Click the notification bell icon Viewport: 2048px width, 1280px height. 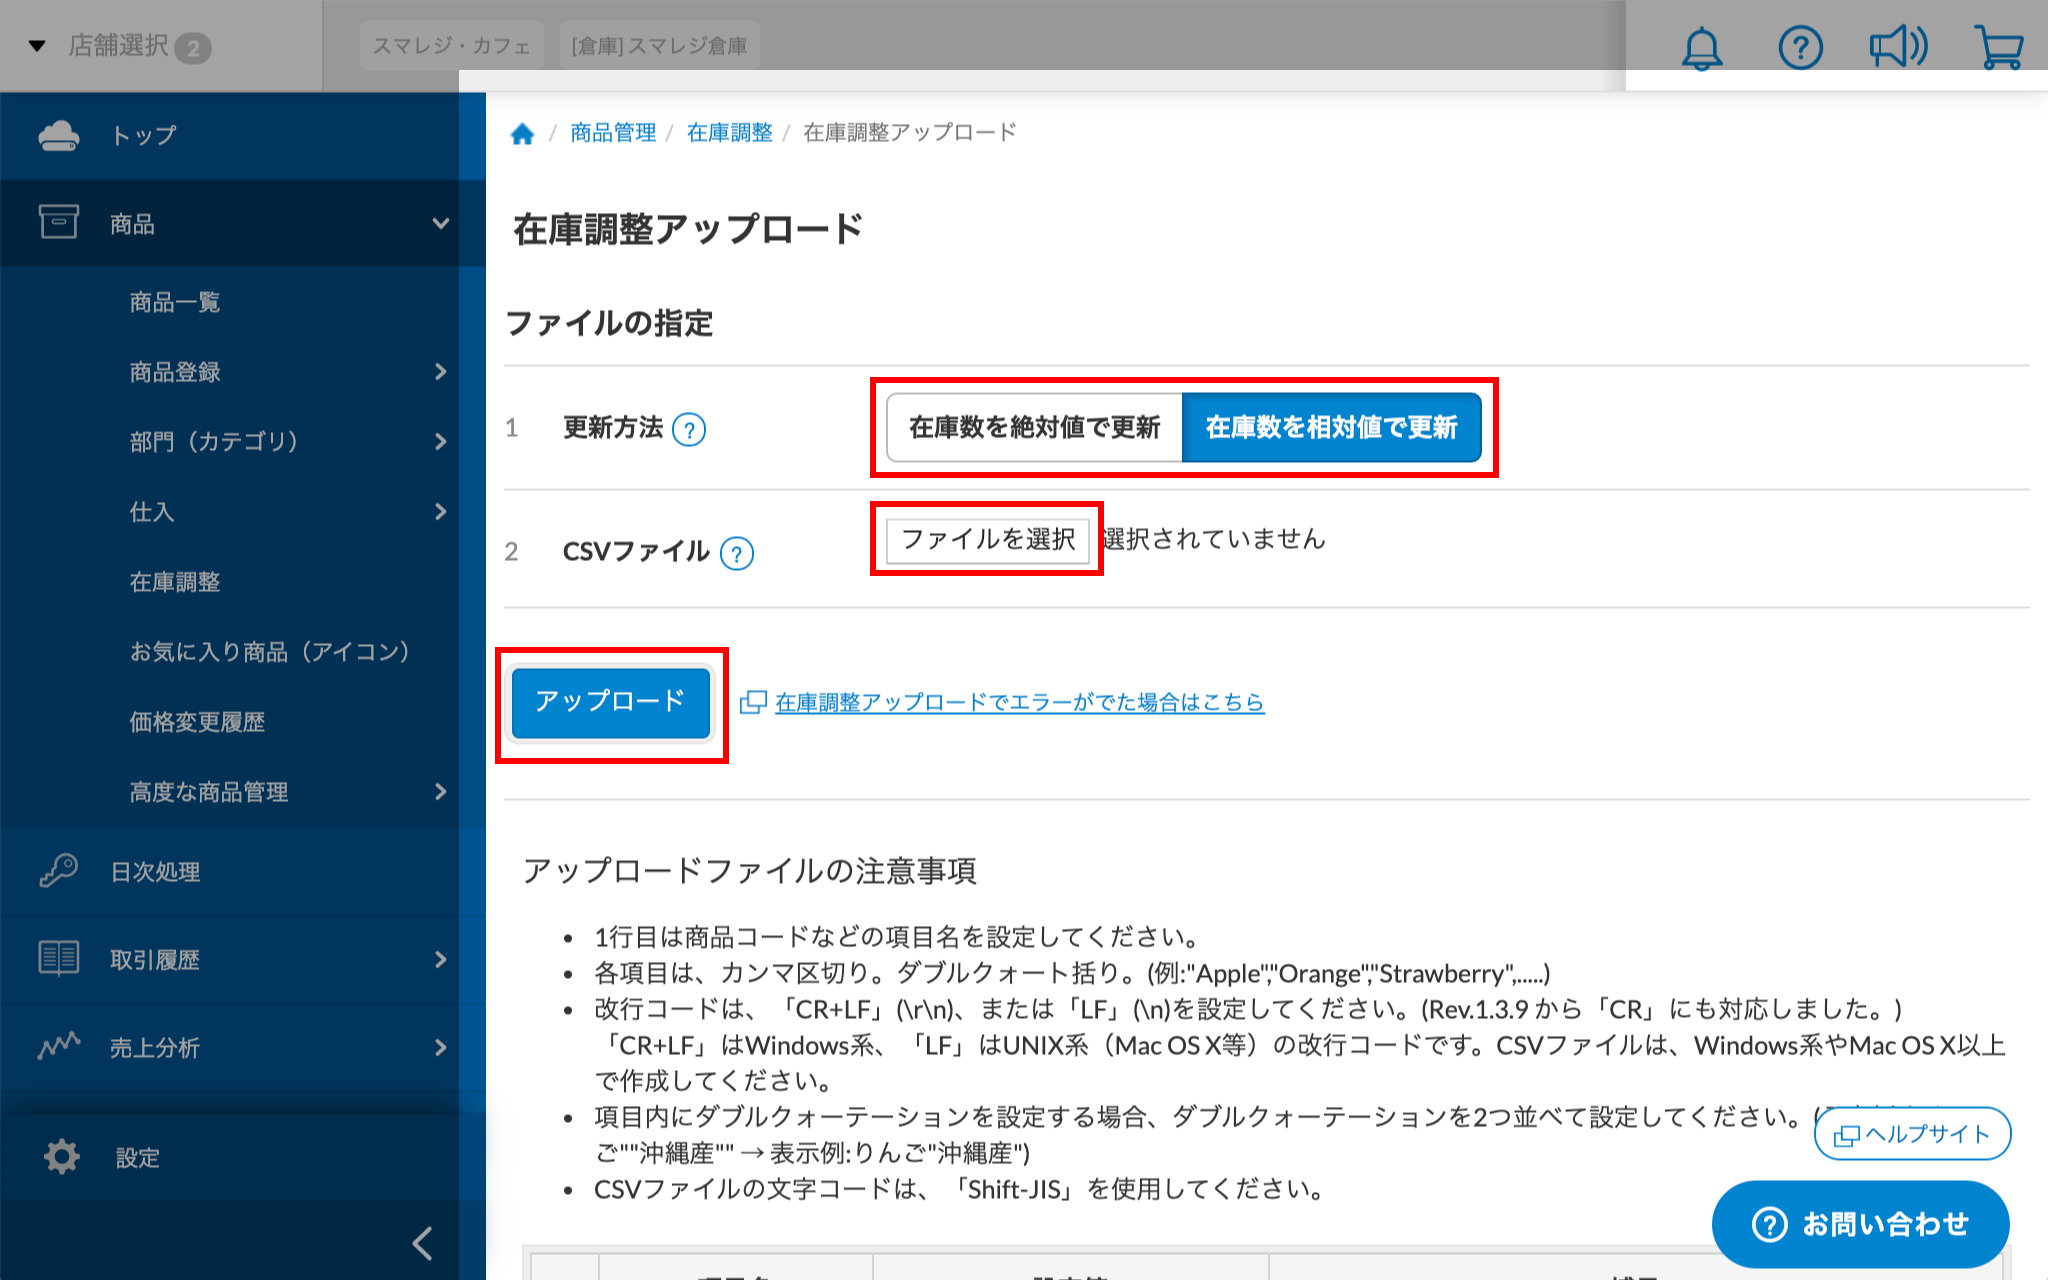1701,48
